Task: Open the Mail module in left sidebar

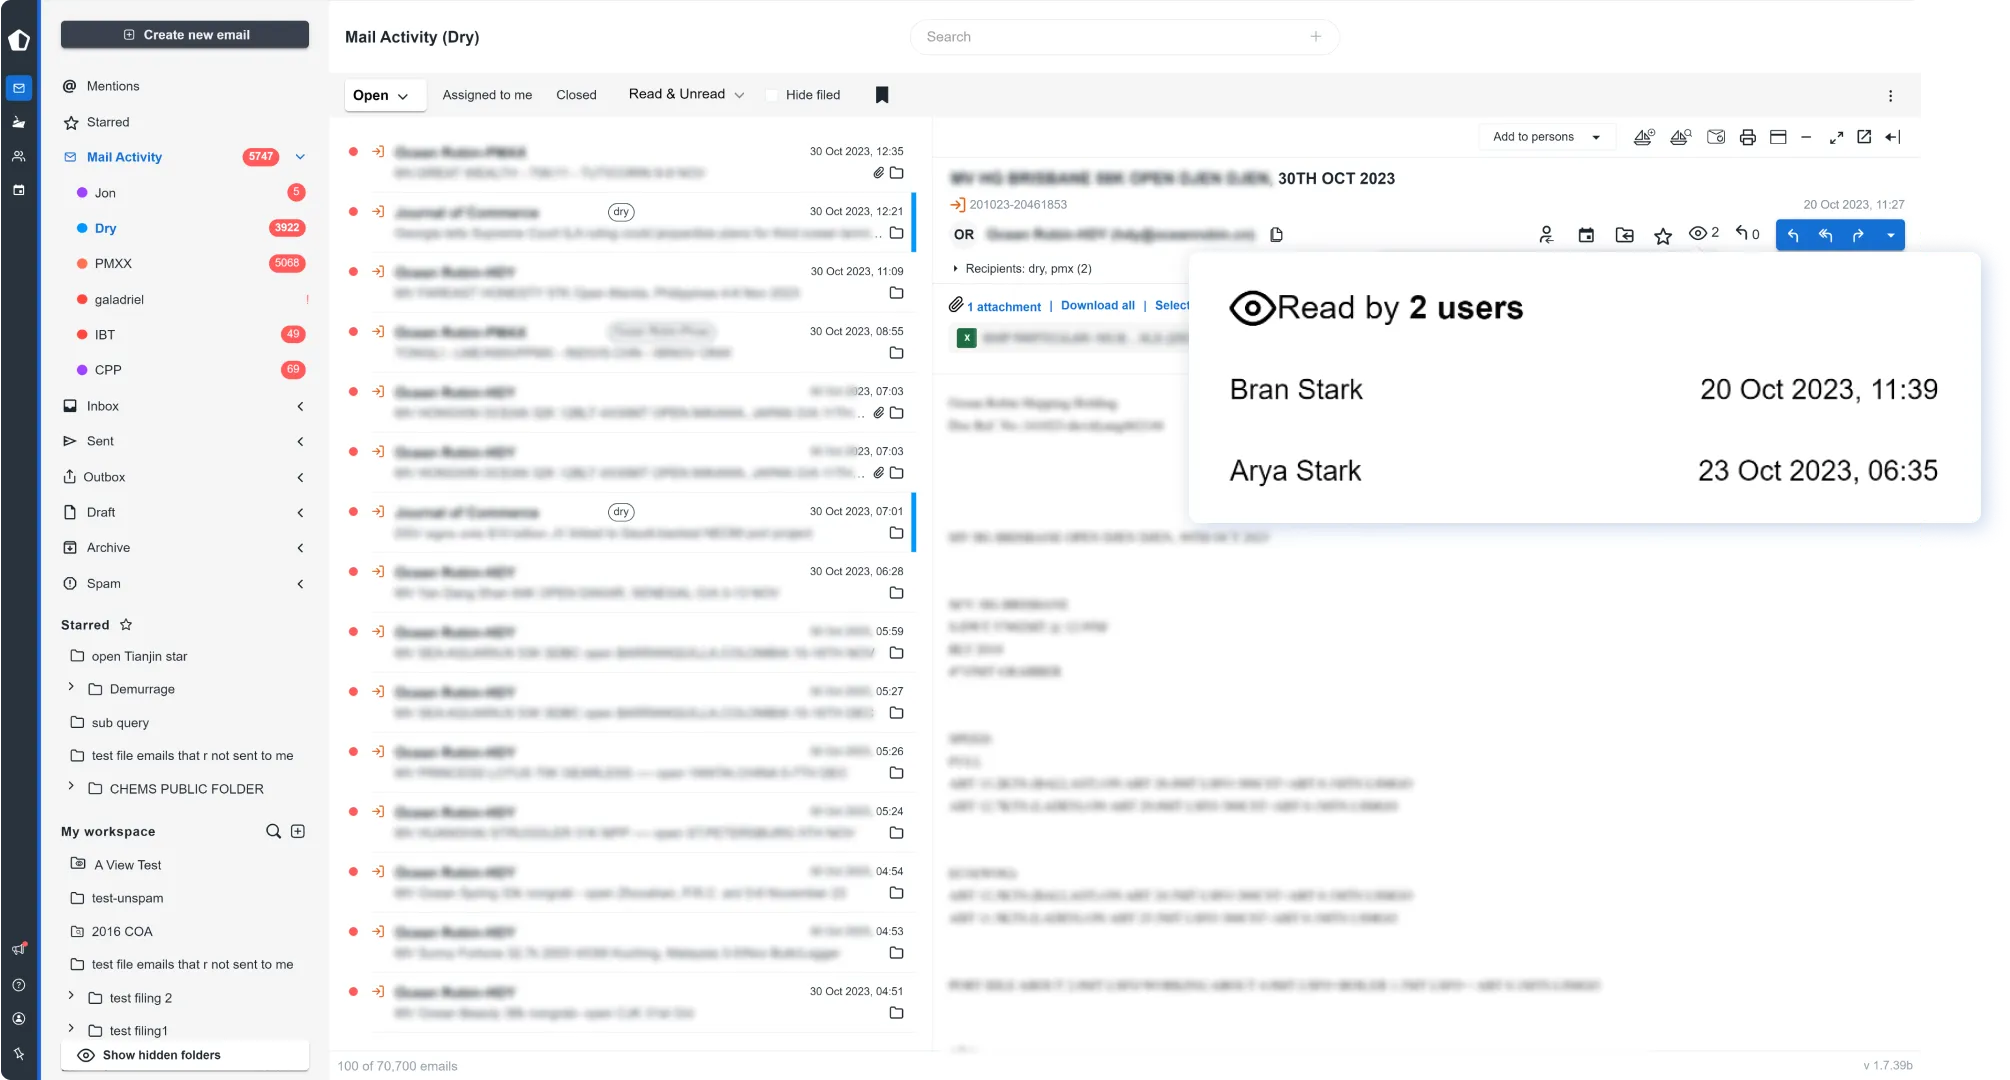Action: (x=18, y=88)
